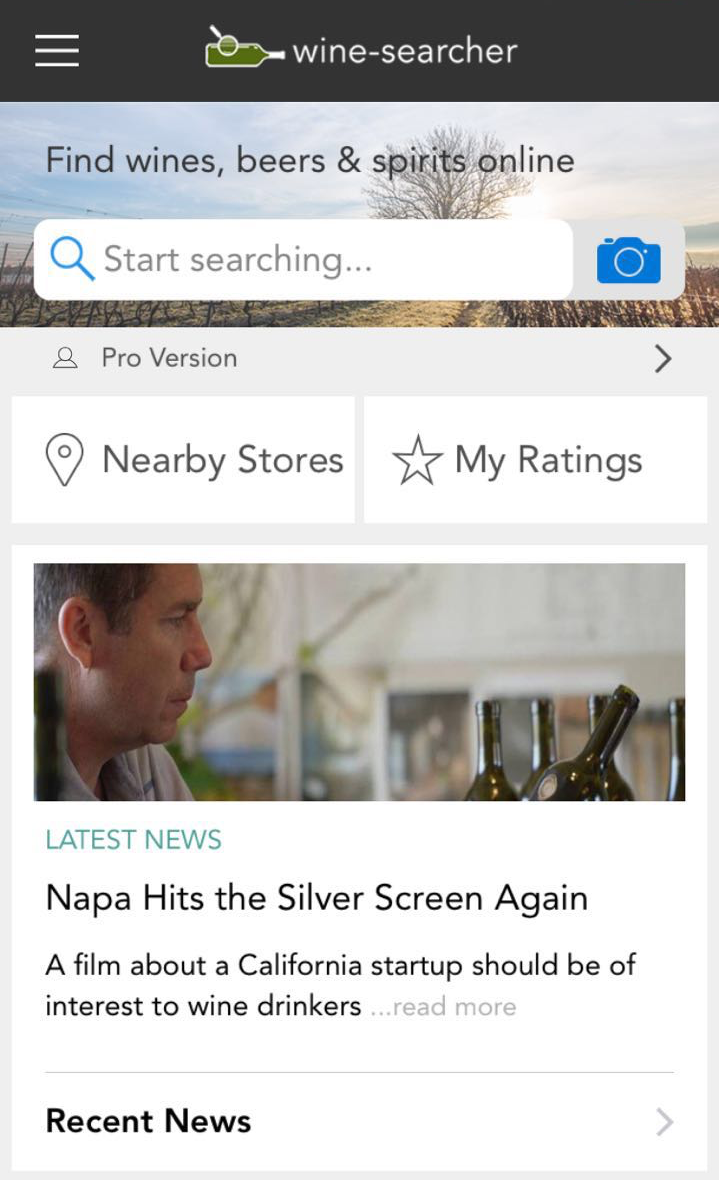Tap the Pro Version user icon
719x1180 pixels.
tap(65, 358)
